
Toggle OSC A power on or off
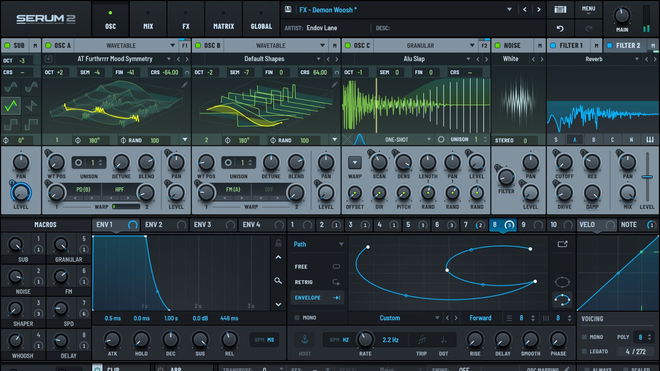click(x=48, y=45)
